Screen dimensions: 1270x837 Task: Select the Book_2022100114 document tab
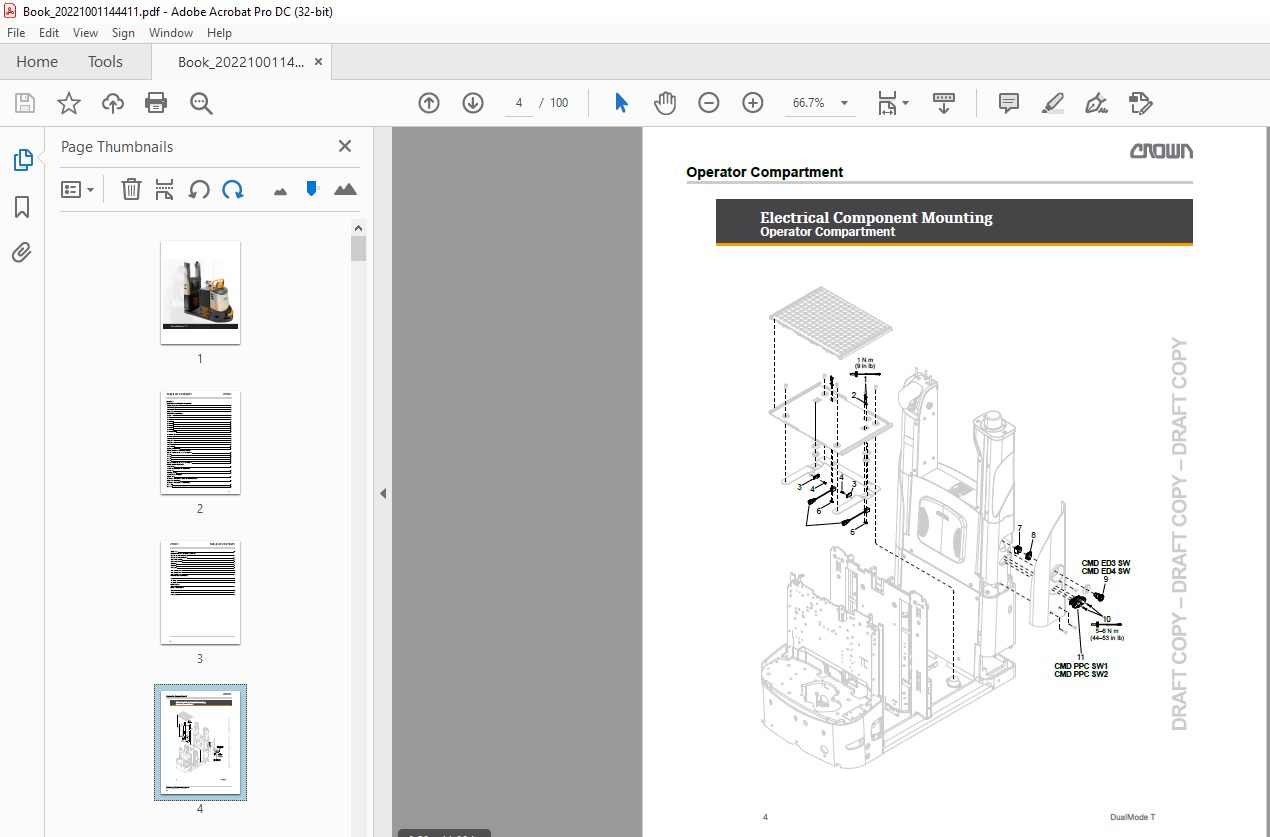tap(240, 62)
